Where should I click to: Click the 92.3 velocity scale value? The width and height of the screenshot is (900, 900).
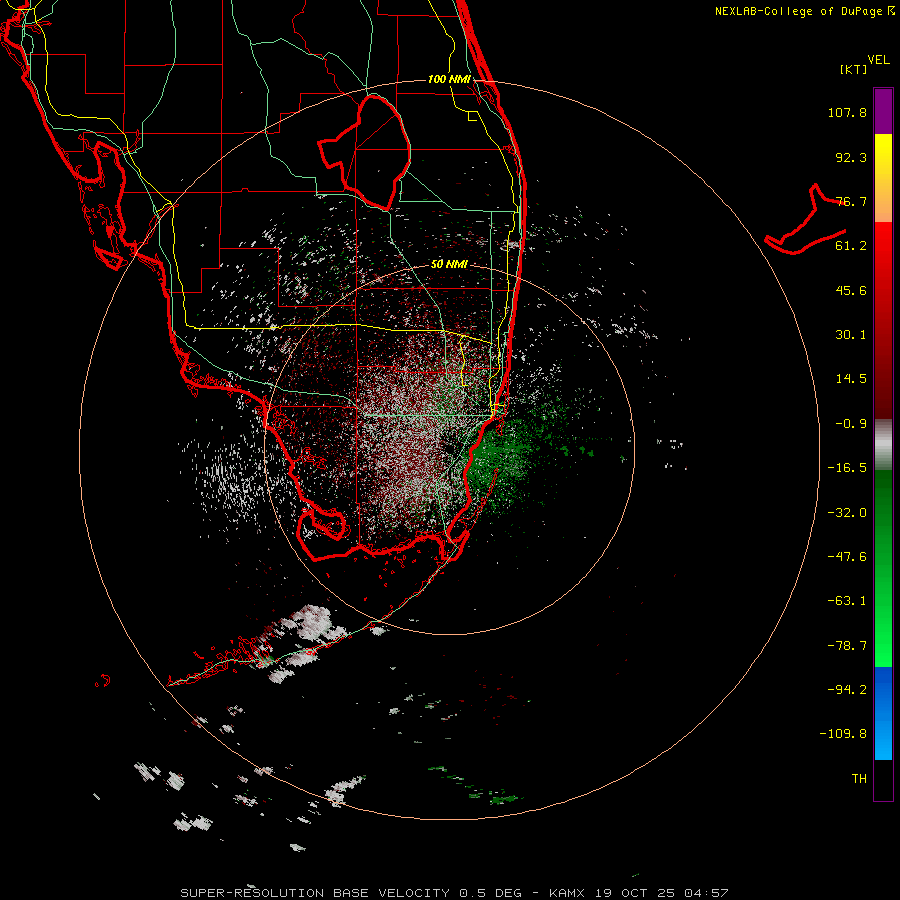(851, 157)
